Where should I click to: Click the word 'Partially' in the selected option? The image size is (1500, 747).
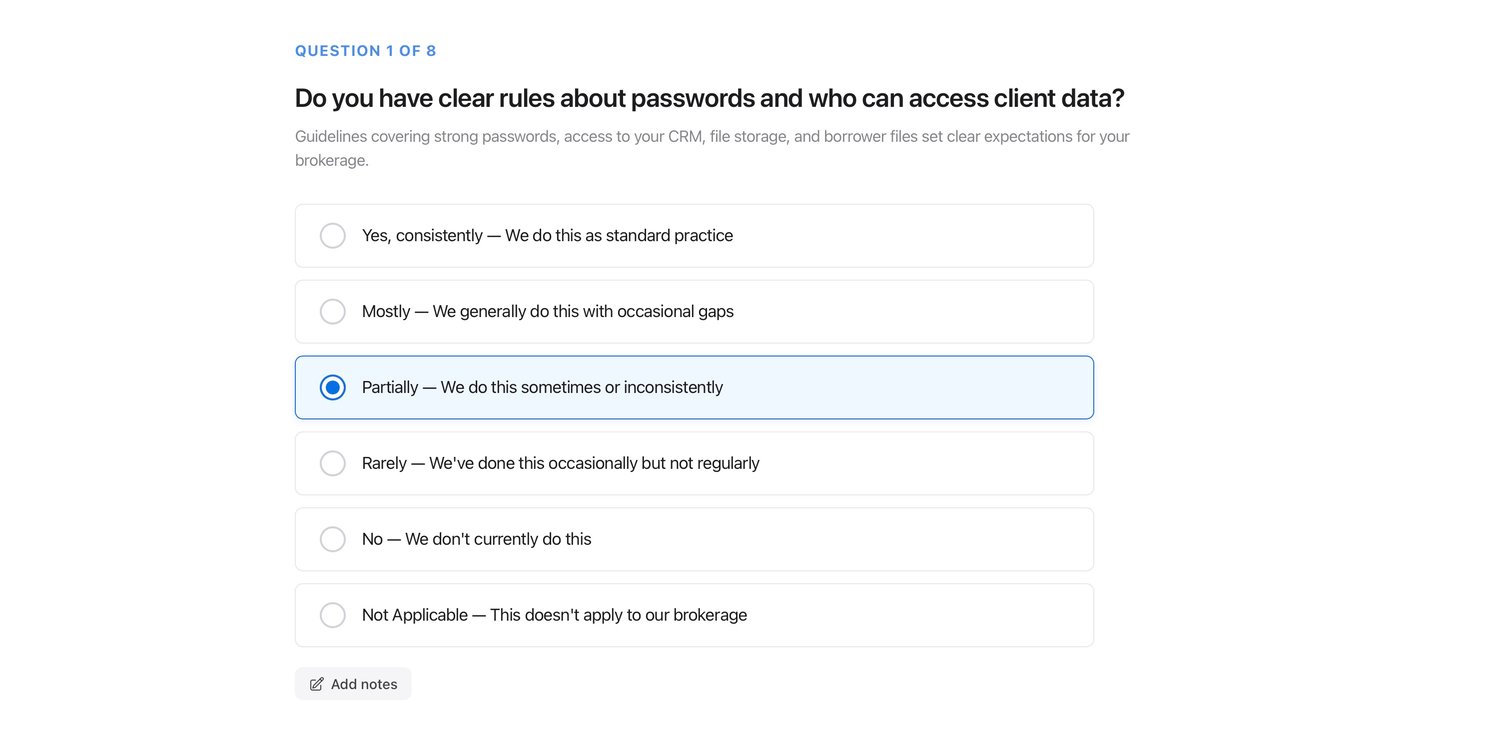click(x=390, y=387)
